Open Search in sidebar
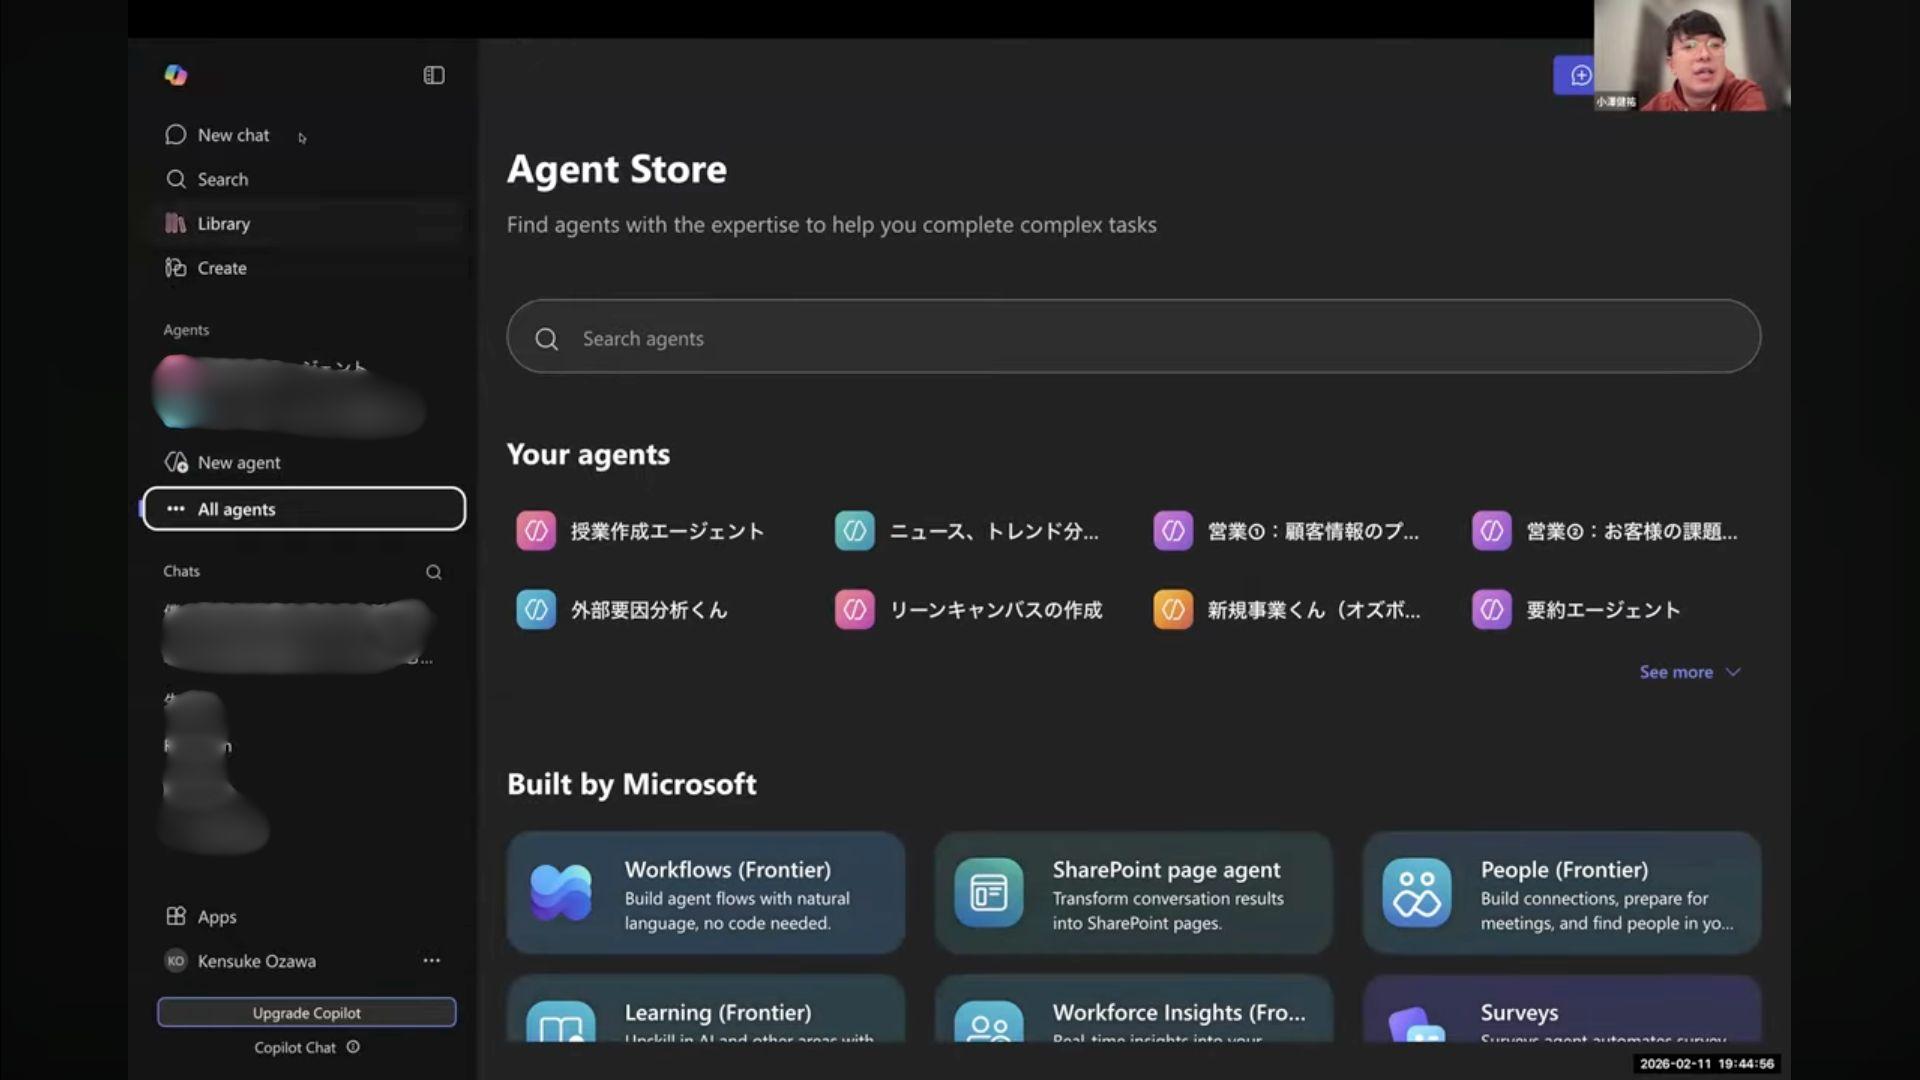This screenshot has height=1080, width=1920. pyautogui.click(x=222, y=179)
